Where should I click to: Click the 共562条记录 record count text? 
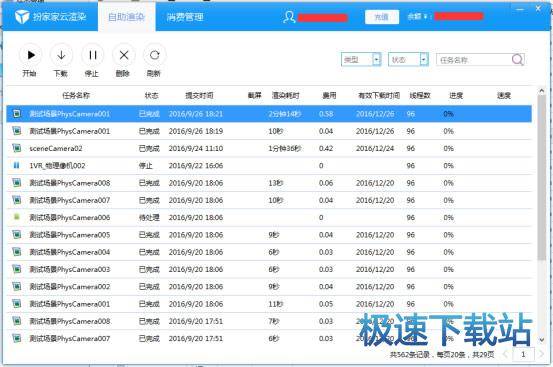pos(409,354)
